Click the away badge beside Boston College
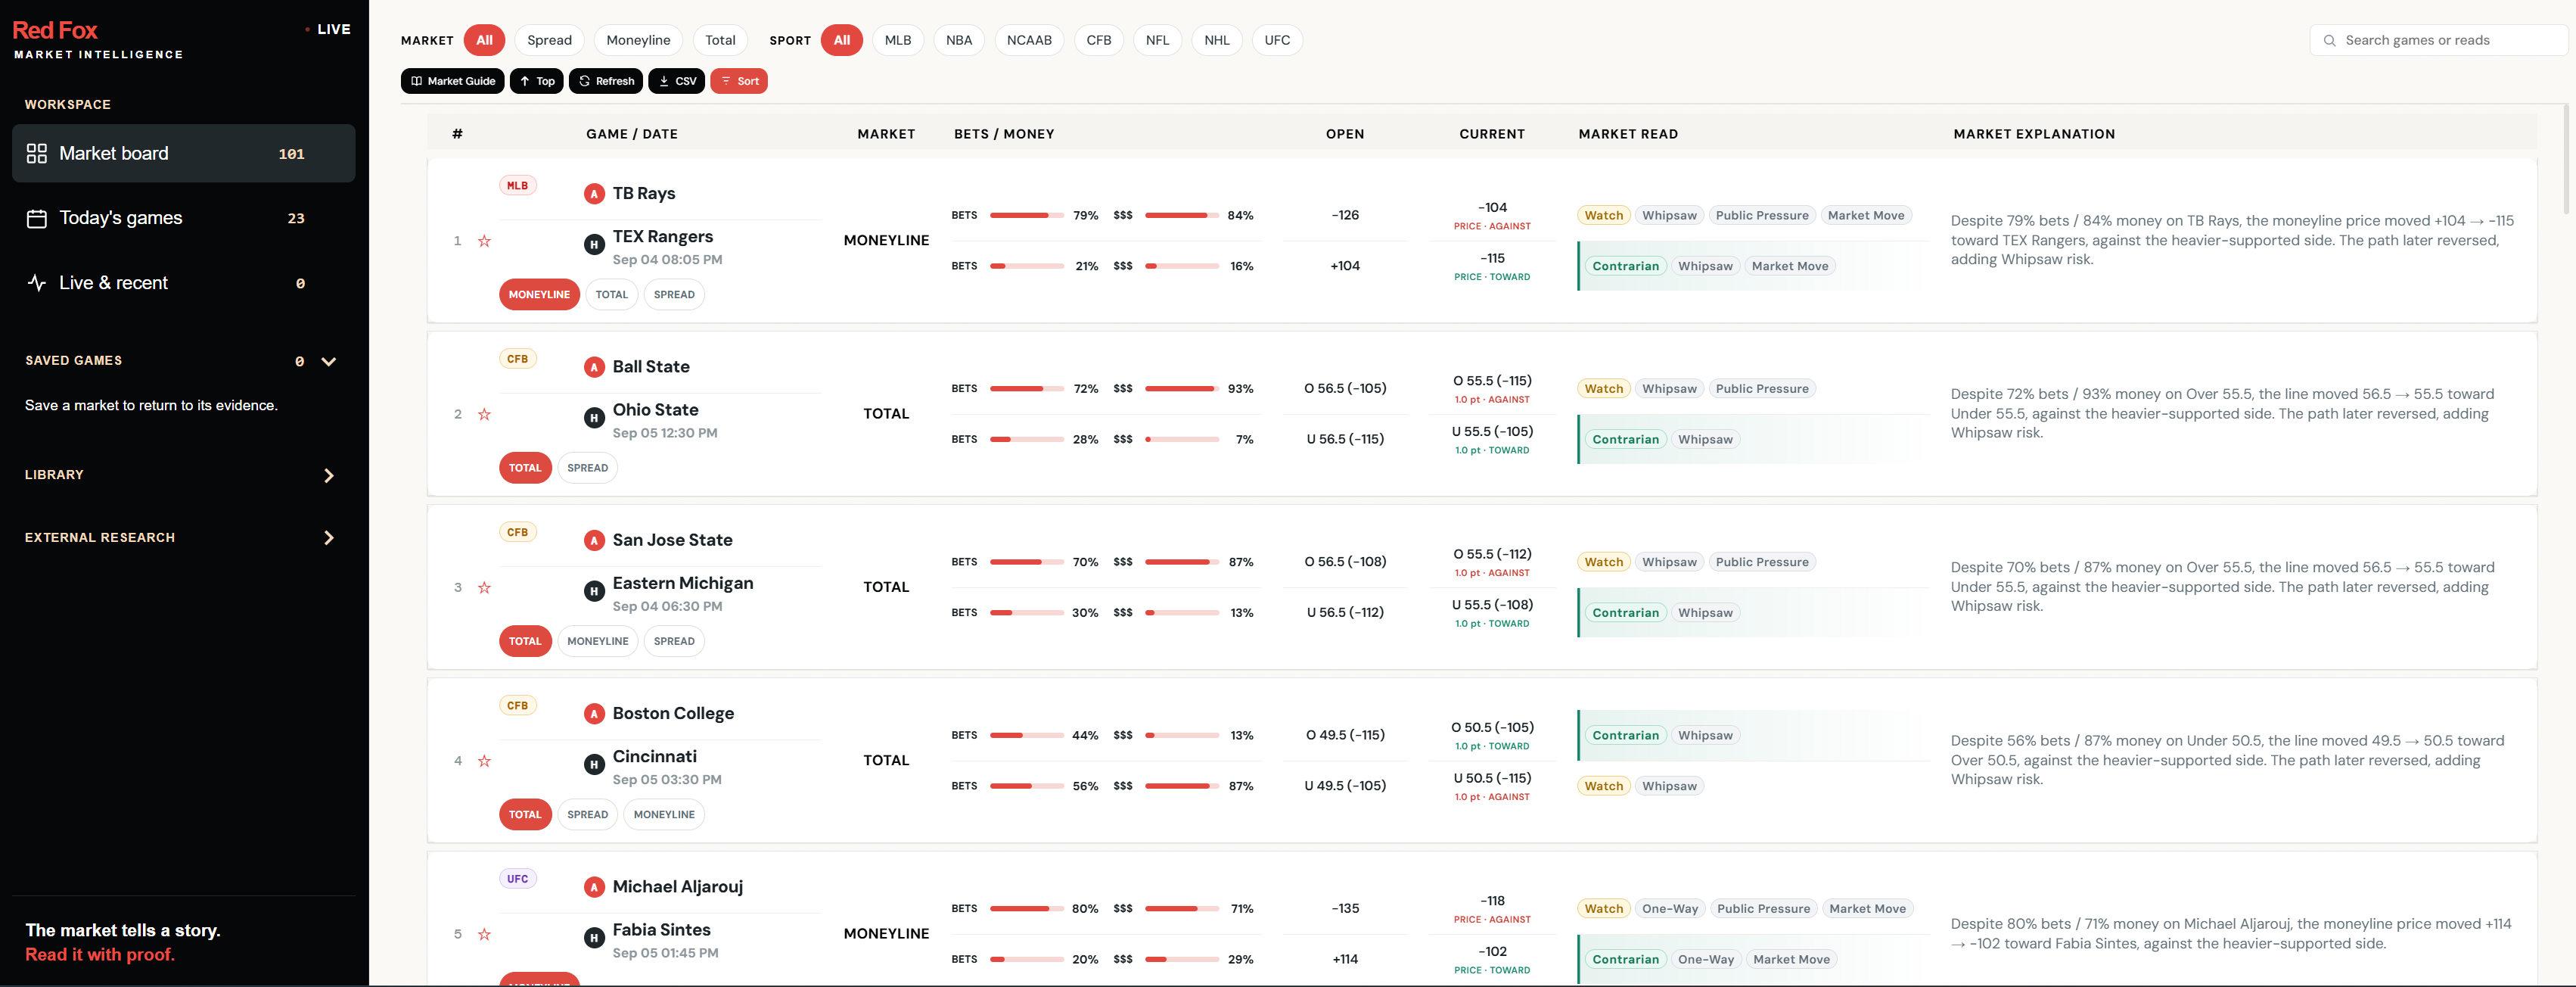Viewport: 2576px width, 987px height. pos(594,714)
